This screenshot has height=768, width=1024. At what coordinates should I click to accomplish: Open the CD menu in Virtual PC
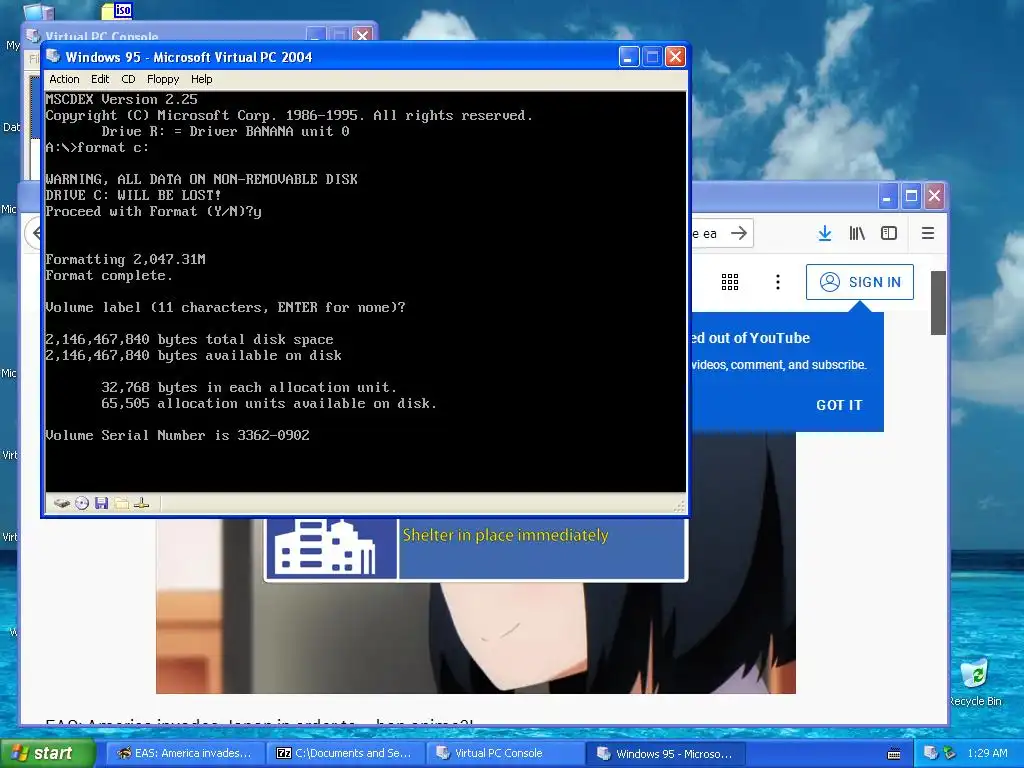click(128, 79)
